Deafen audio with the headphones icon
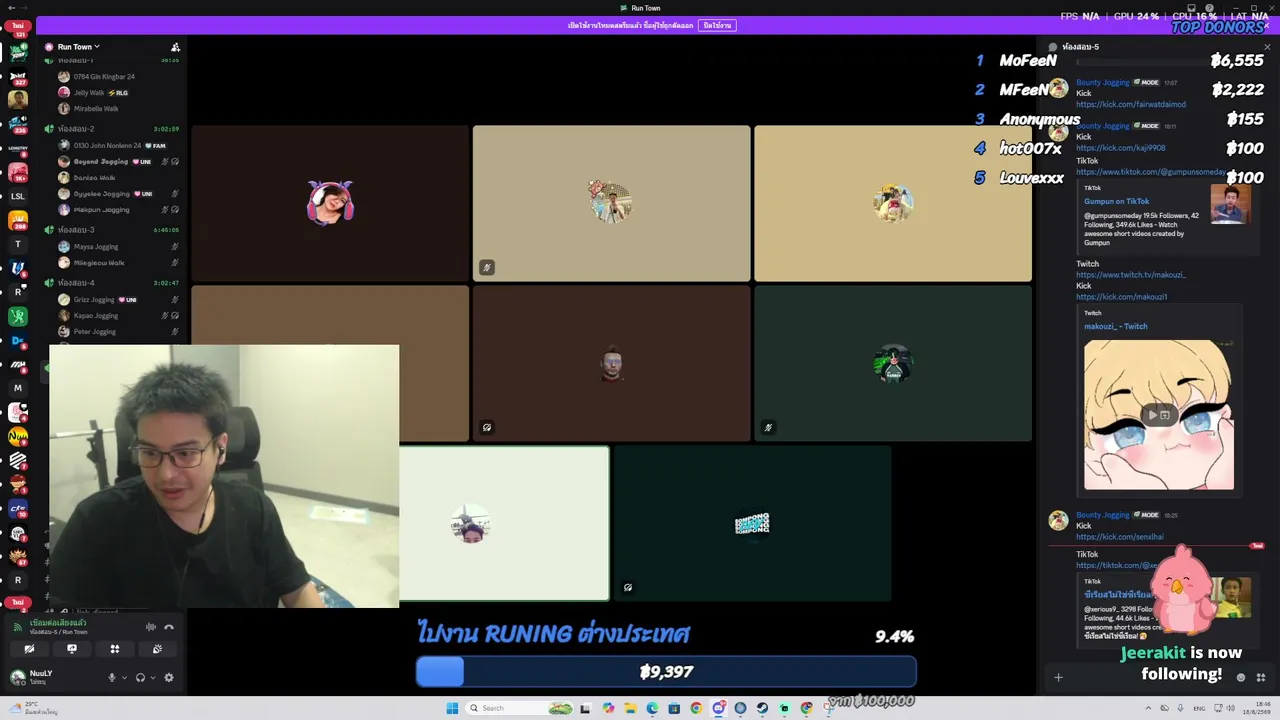The image size is (1280, 720). click(x=140, y=677)
